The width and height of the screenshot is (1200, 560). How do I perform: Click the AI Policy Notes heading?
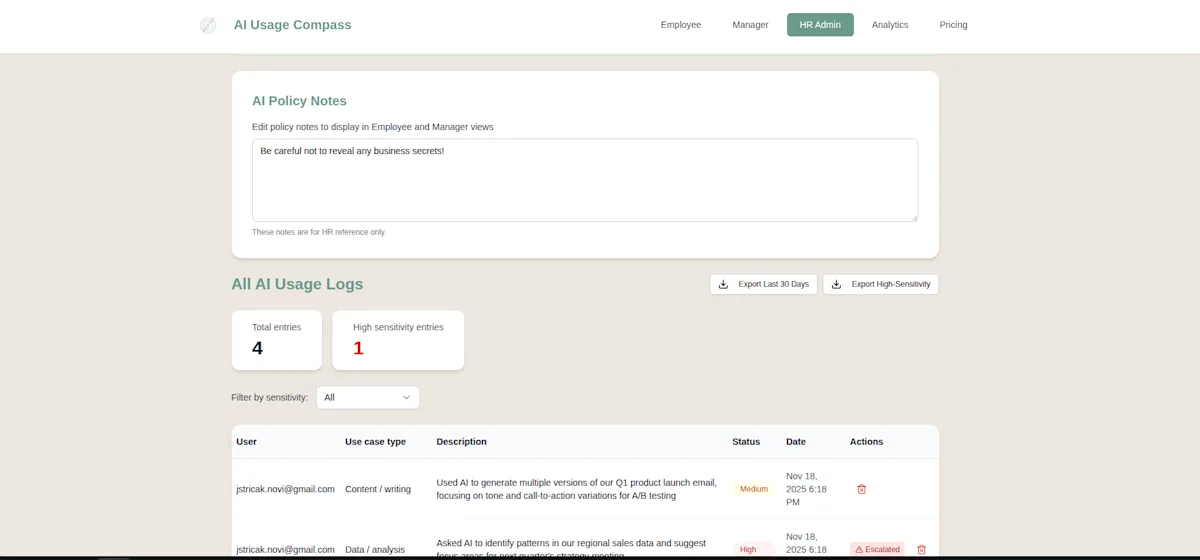[x=299, y=101]
